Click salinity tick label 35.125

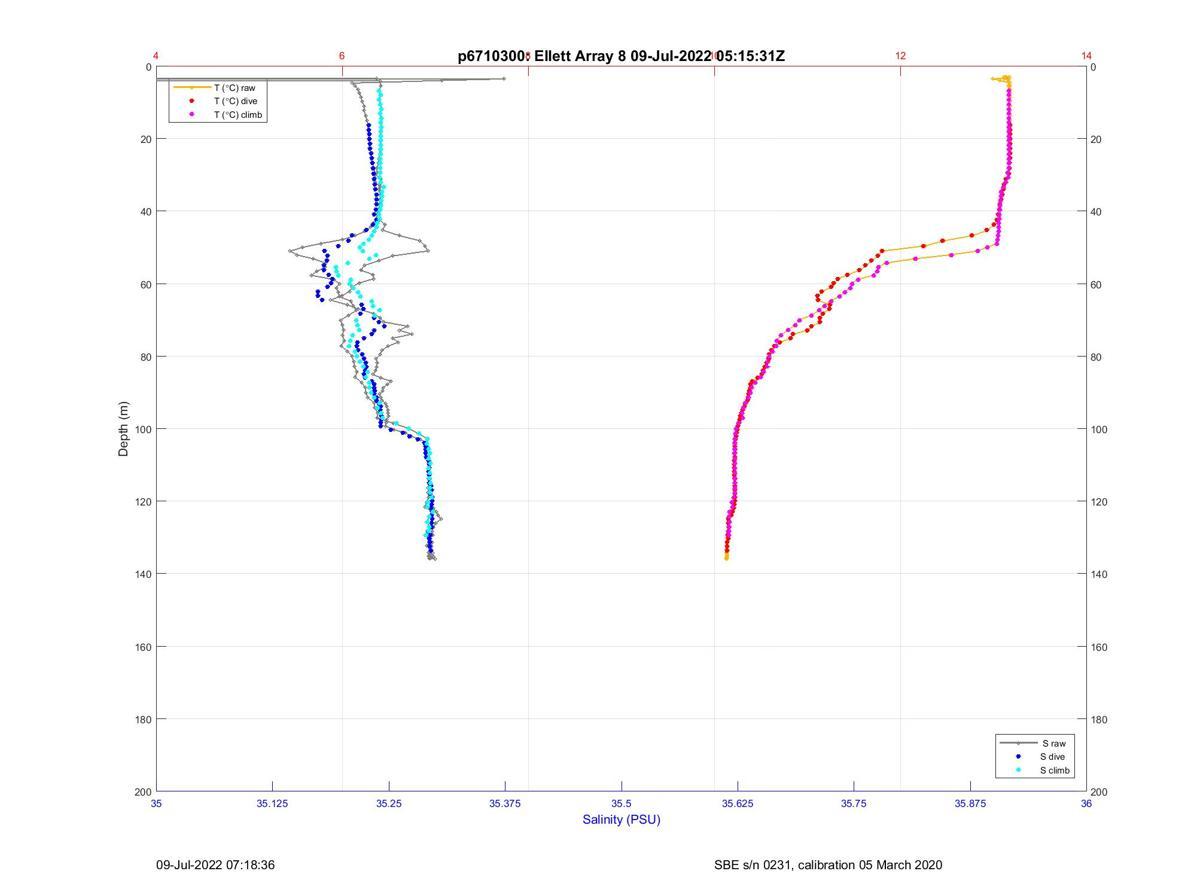coord(272,803)
